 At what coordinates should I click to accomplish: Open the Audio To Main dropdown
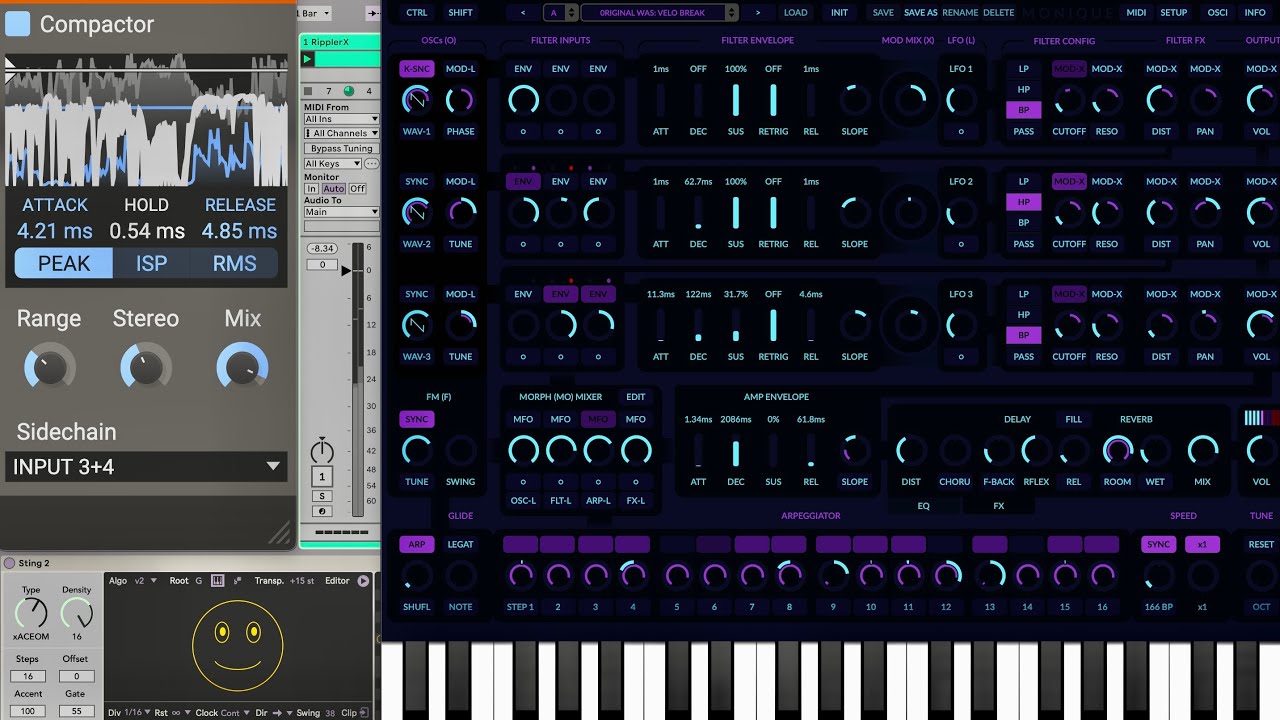[341, 212]
